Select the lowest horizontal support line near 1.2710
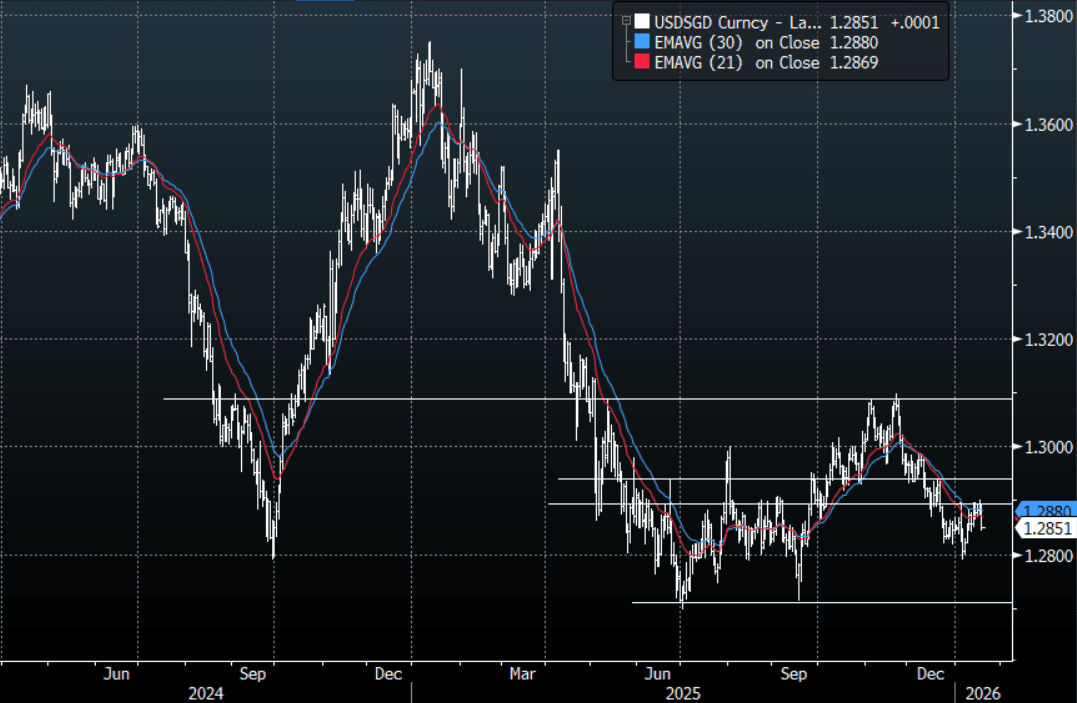Viewport: 1077px width, 703px height. pos(820,602)
